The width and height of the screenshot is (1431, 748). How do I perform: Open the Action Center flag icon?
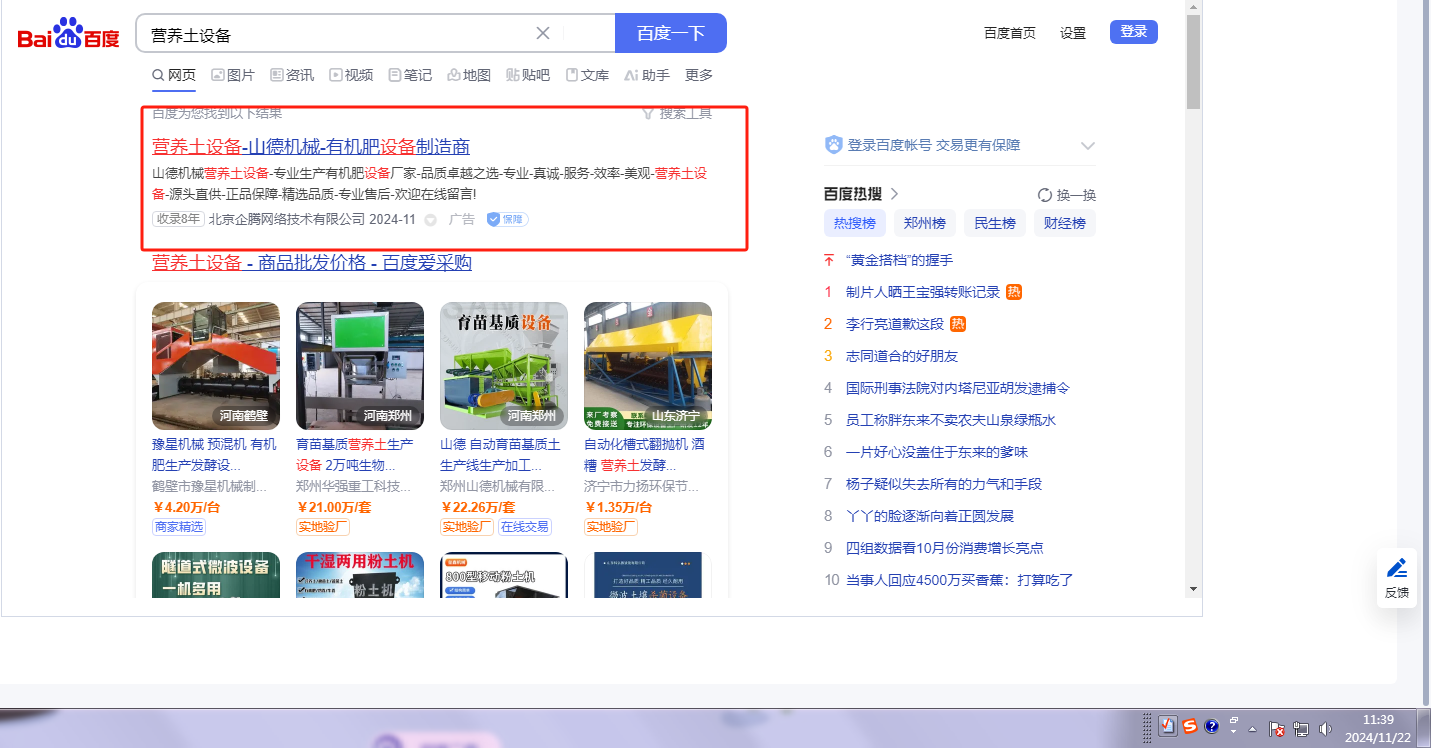tap(1277, 728)
